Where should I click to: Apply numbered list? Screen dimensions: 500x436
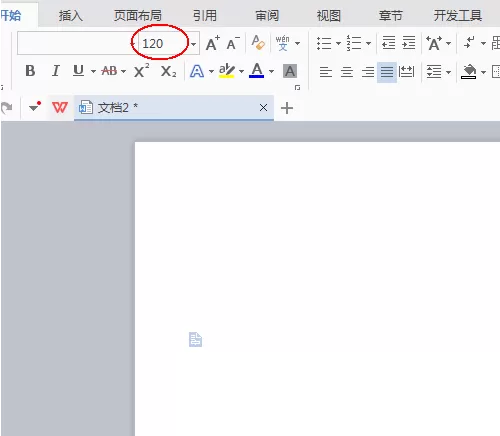(x=354, y=43)
